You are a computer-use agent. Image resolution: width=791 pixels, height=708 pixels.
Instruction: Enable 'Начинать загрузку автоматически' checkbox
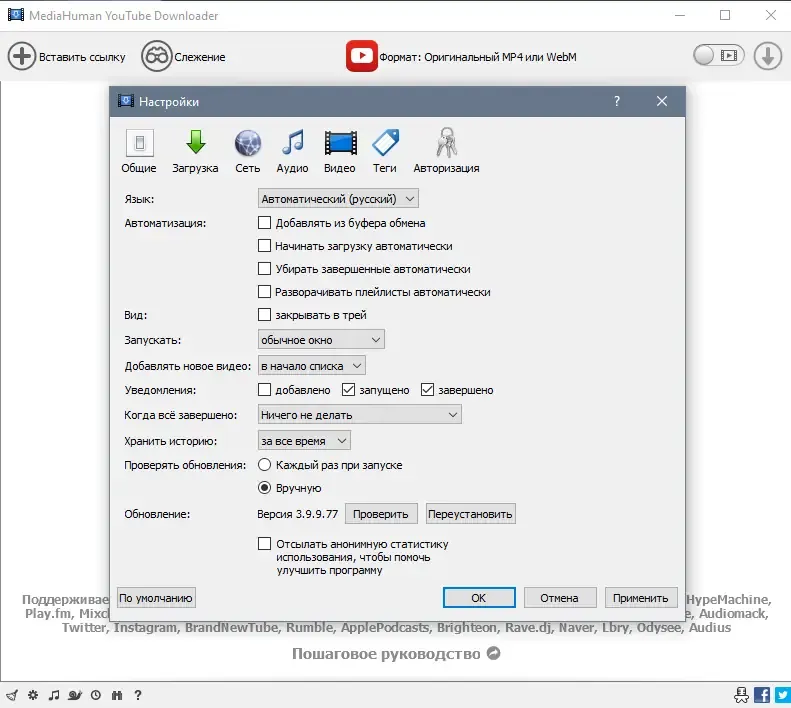pos(264,246)
